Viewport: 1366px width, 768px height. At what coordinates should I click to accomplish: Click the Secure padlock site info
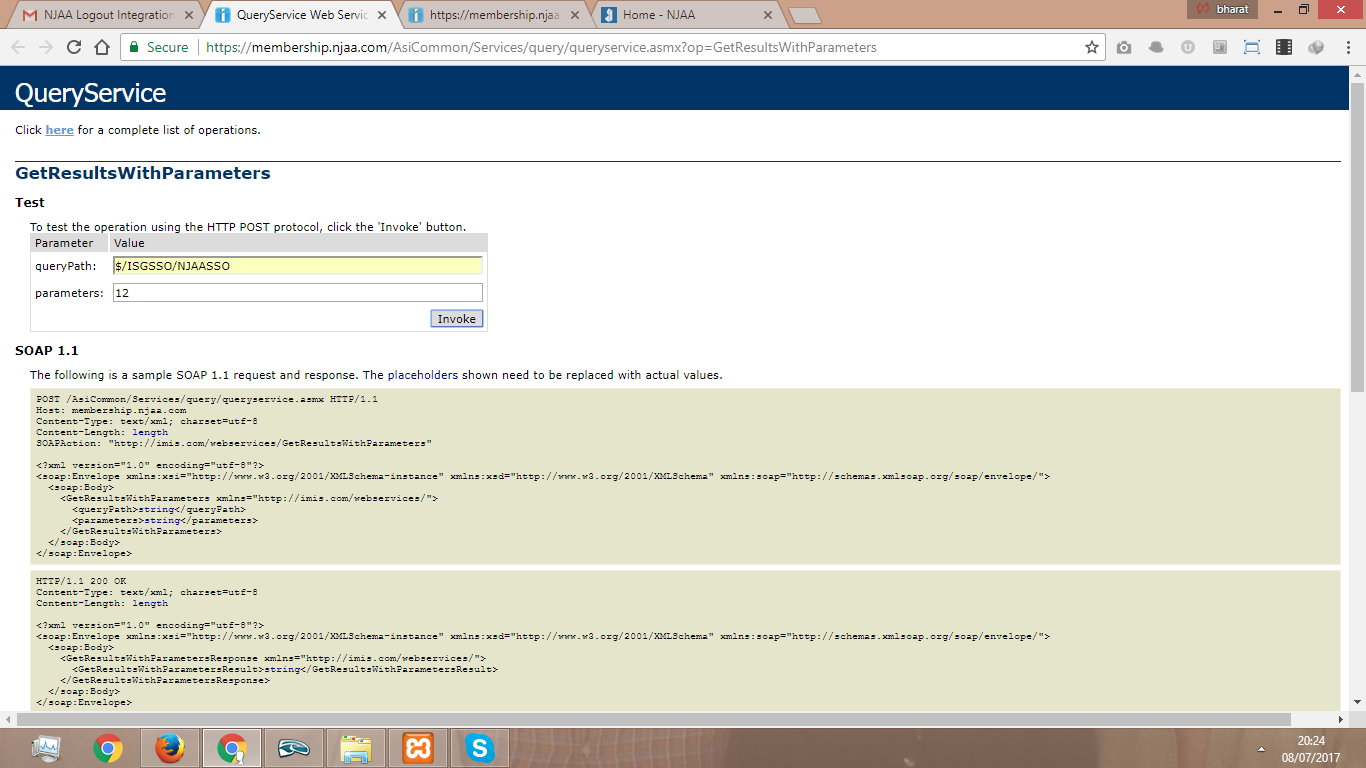pos(158,47)
